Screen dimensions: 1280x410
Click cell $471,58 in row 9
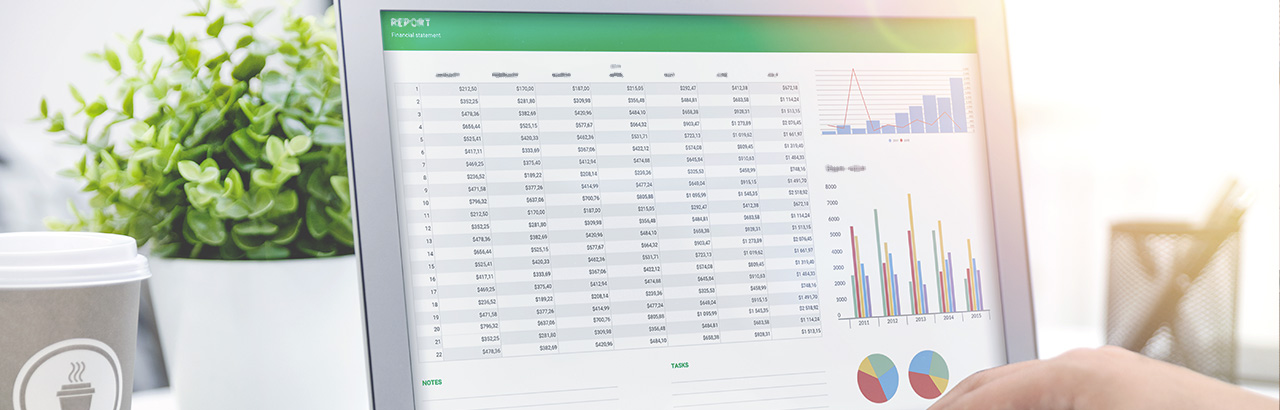[476, 189]
